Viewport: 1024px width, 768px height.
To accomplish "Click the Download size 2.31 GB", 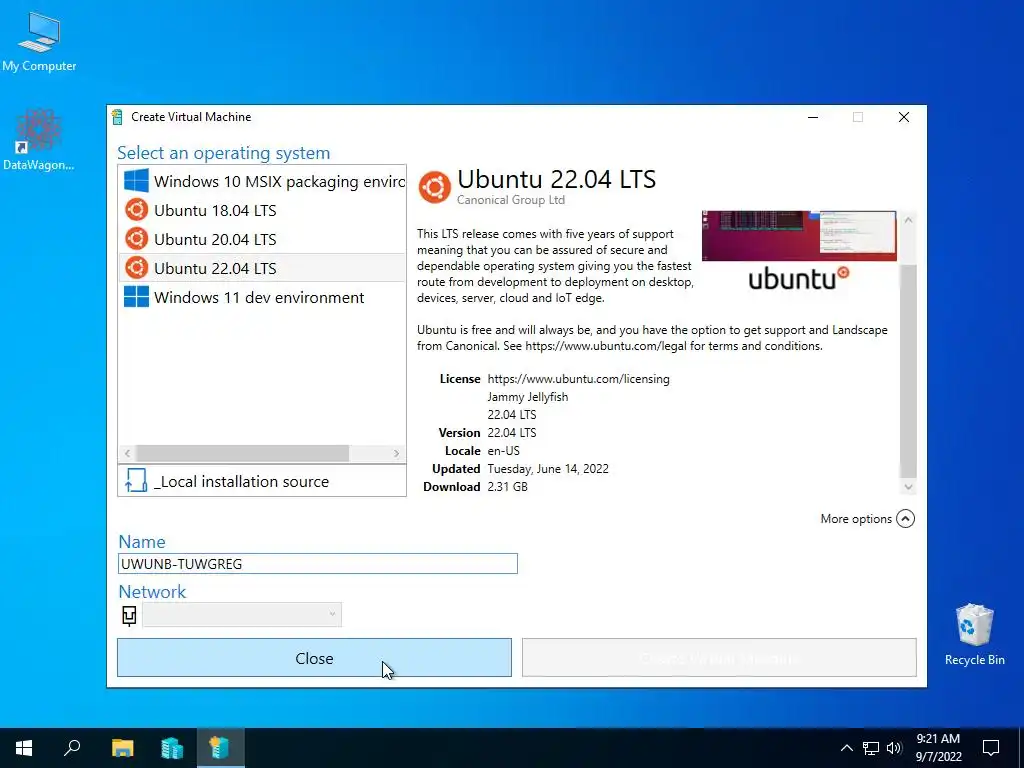I will point(507,487).
